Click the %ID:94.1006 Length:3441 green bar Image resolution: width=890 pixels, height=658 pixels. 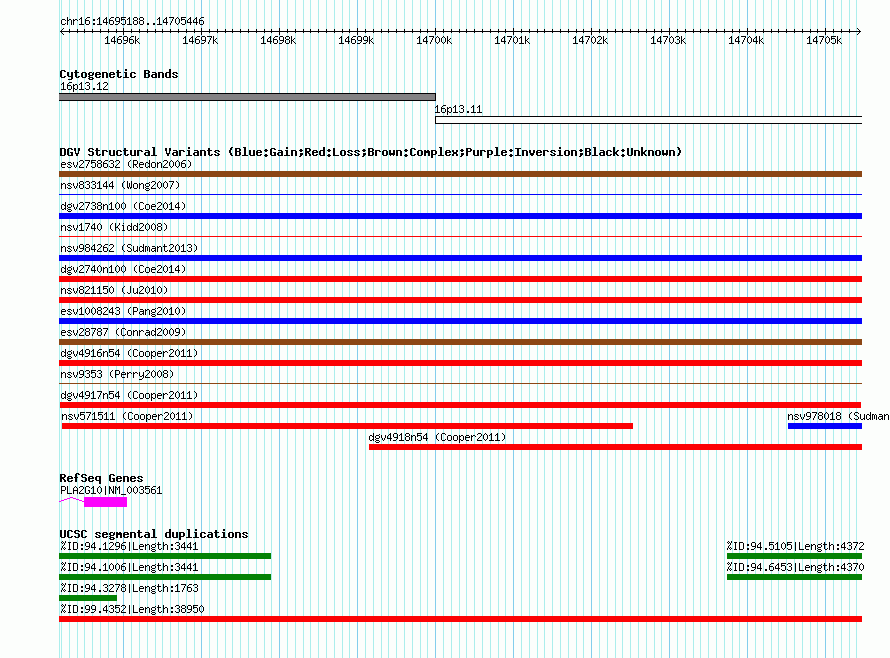coord(165,577)
